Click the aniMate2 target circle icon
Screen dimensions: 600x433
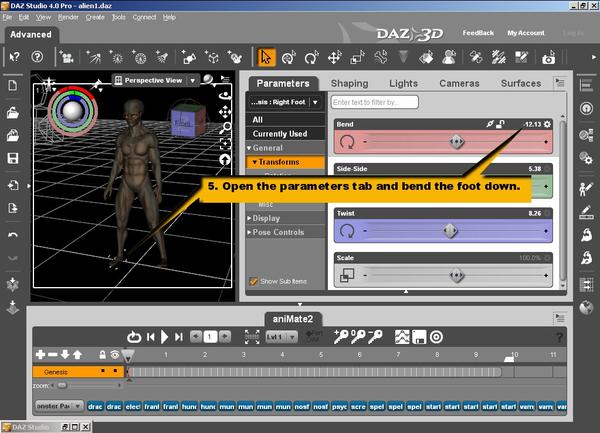(436, 337)
